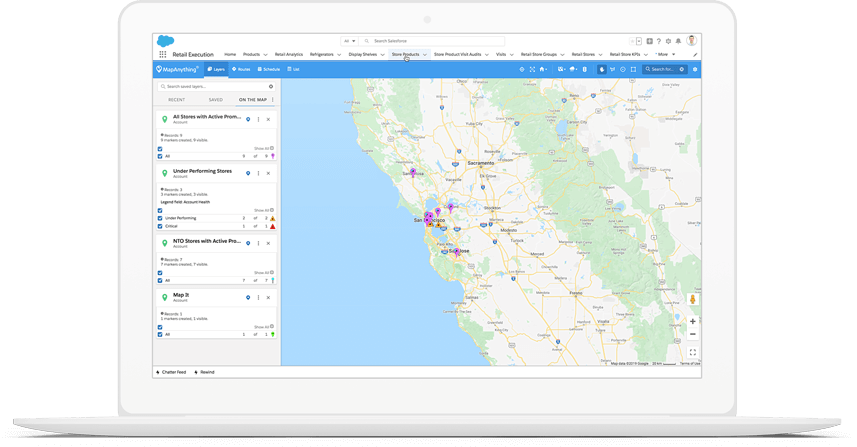This screenshot has height=447, width=857.
Task: Click the Salesforce cloud logo
Action: [166, 41]
